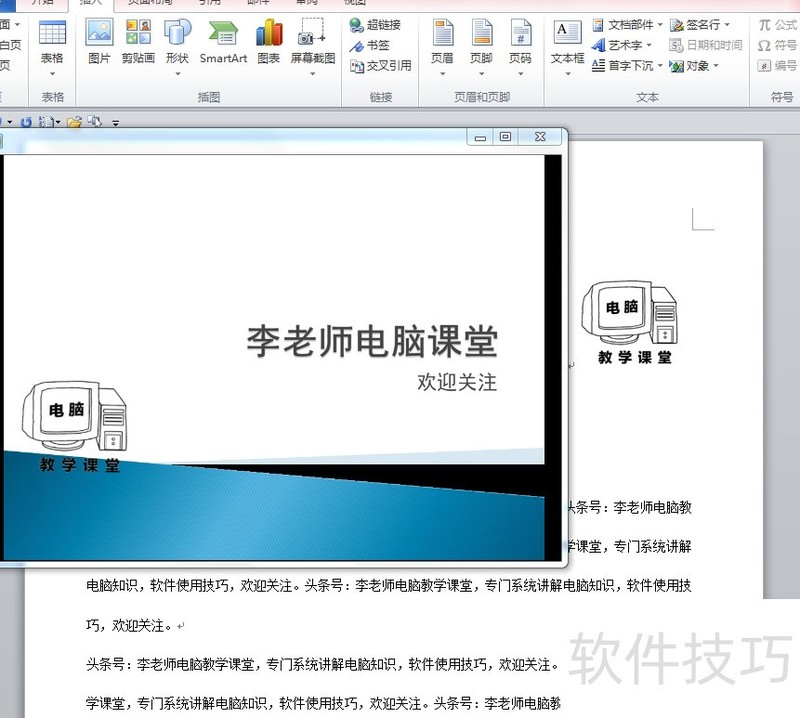Insert a 超链接 hyperlink
Viewport: 800px width, 718px height.
click(375, 24)
